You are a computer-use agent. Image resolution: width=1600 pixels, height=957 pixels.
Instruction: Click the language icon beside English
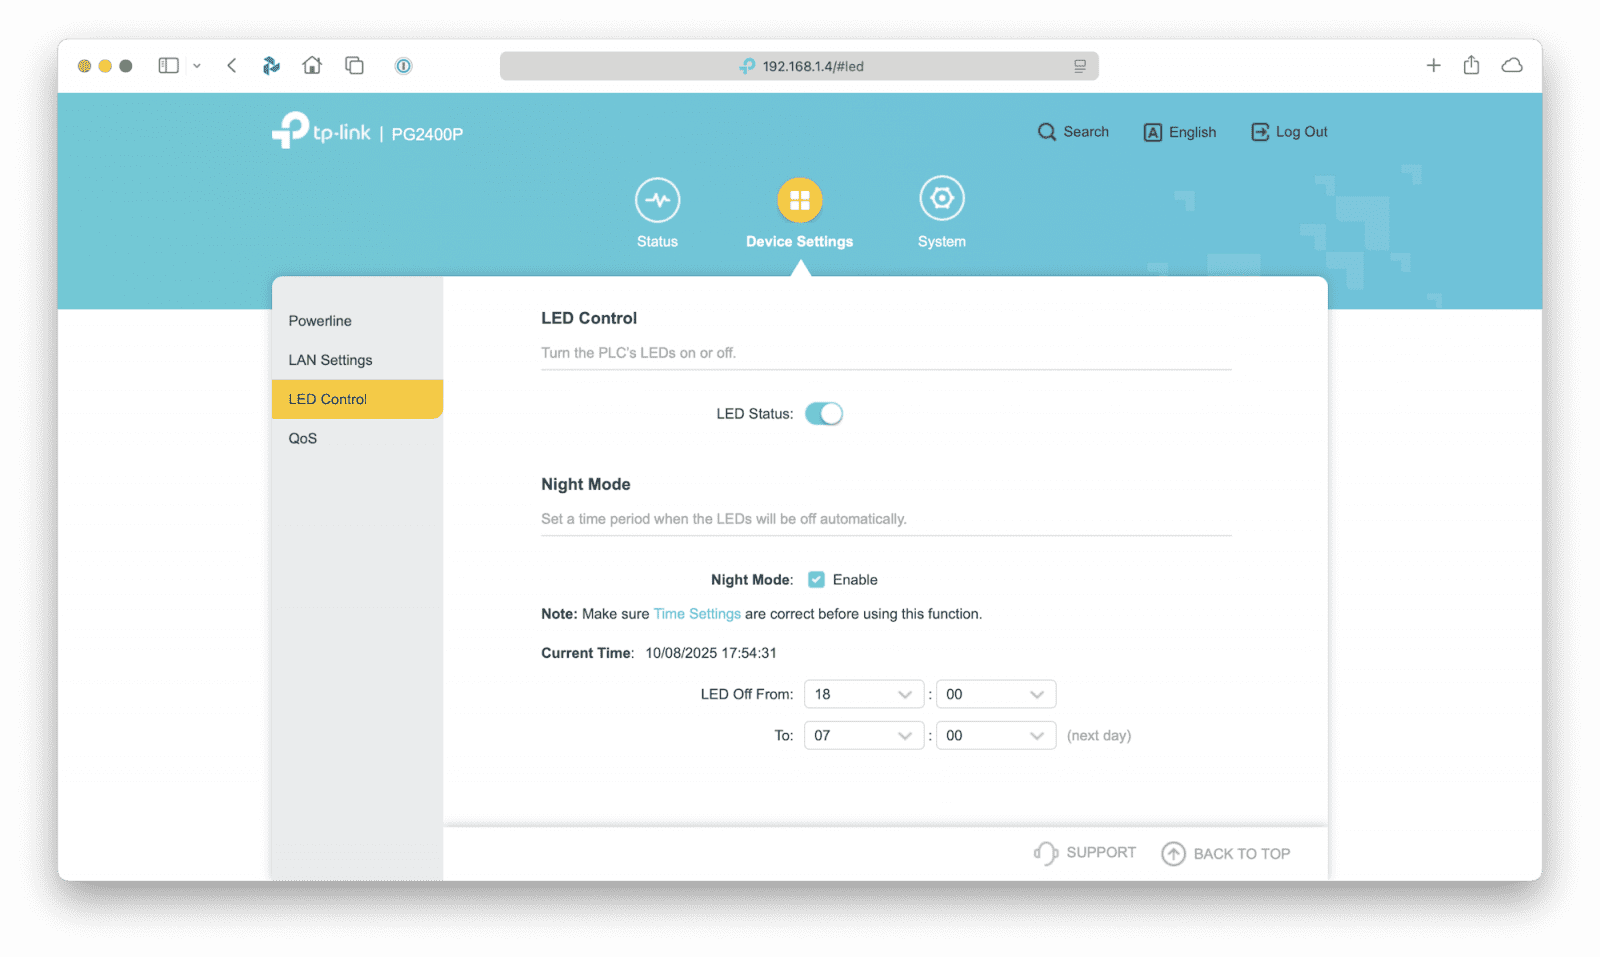coord(1153,133)
